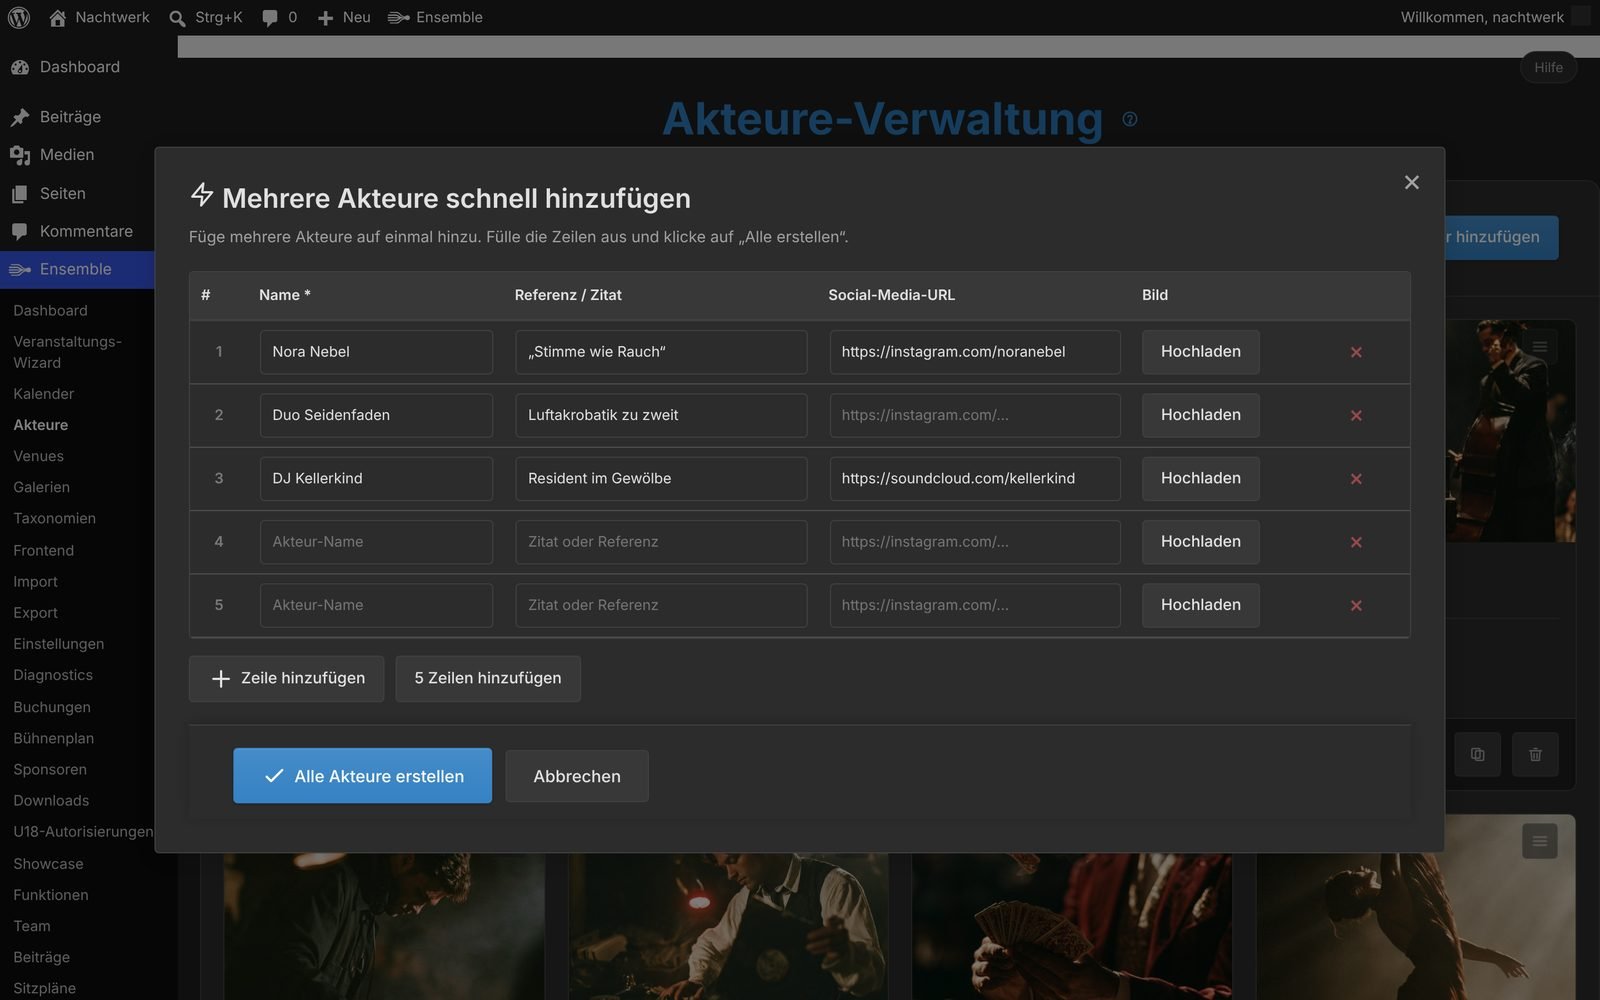This screenshot has height=1000, width=1600.
Task: Remove row 3 DJ Kellerkind with red X
Action: click(1356, 479)
